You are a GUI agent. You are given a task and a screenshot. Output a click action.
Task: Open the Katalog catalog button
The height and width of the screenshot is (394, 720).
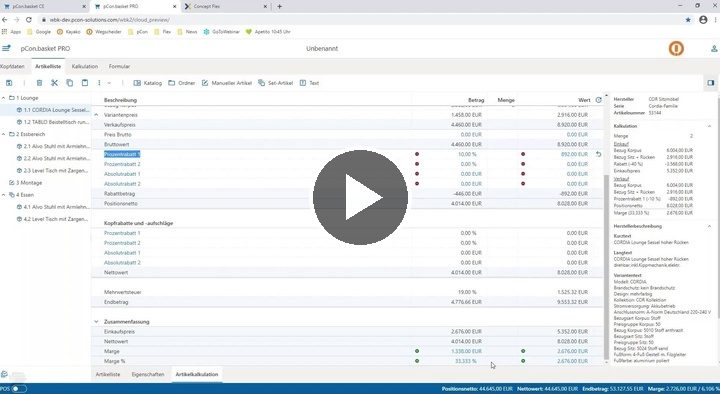click(x=147, y=83)
